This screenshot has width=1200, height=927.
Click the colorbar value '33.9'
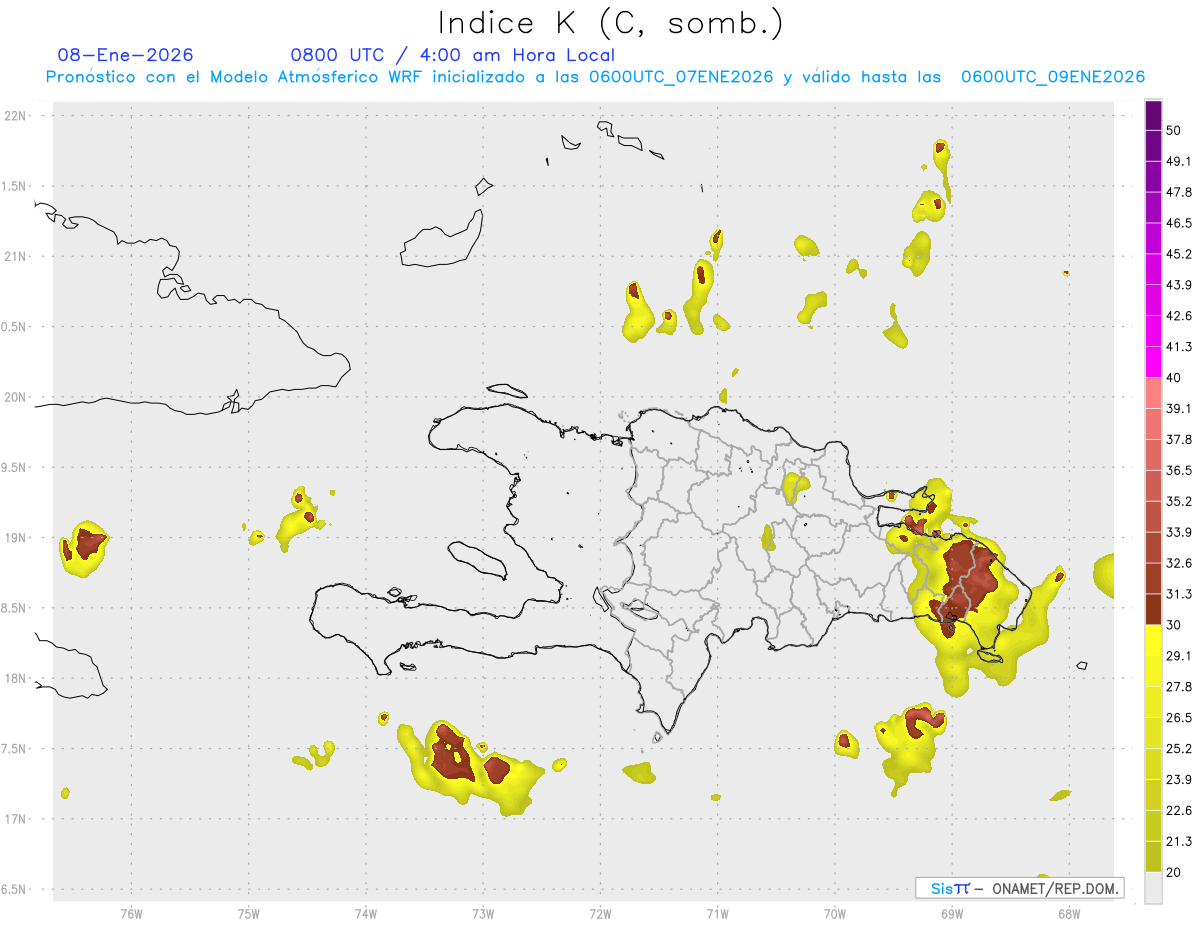point(1179,532)
